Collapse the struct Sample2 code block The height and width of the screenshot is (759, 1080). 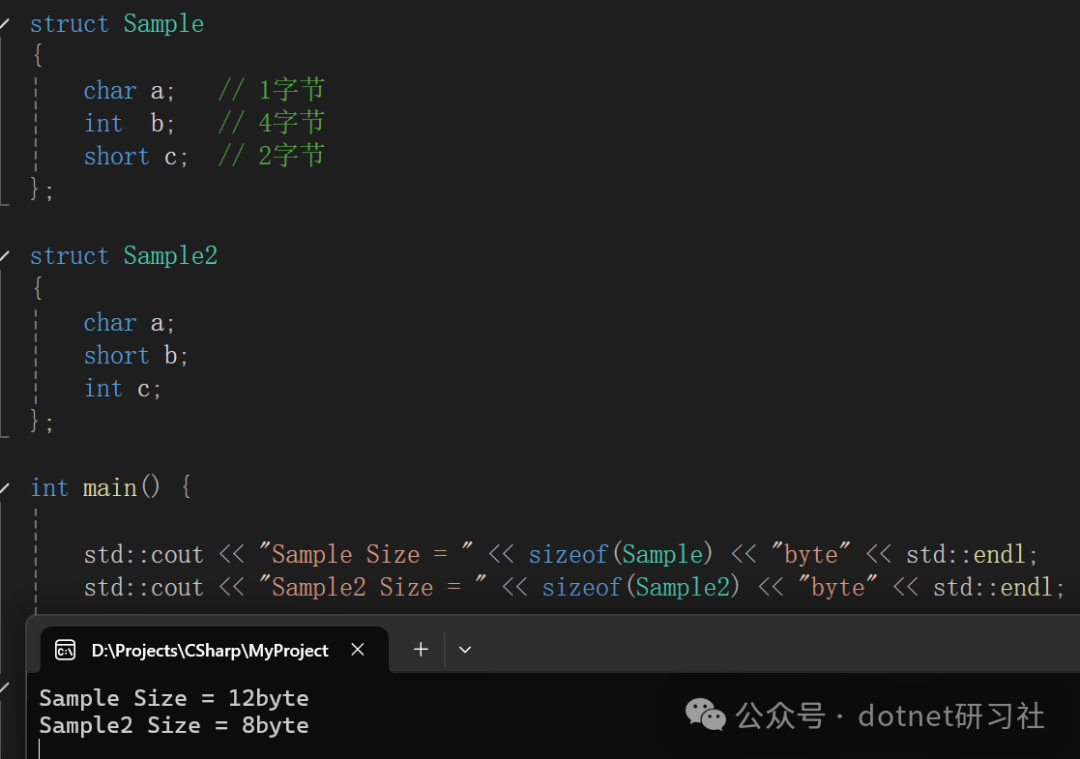coord(4,256)
